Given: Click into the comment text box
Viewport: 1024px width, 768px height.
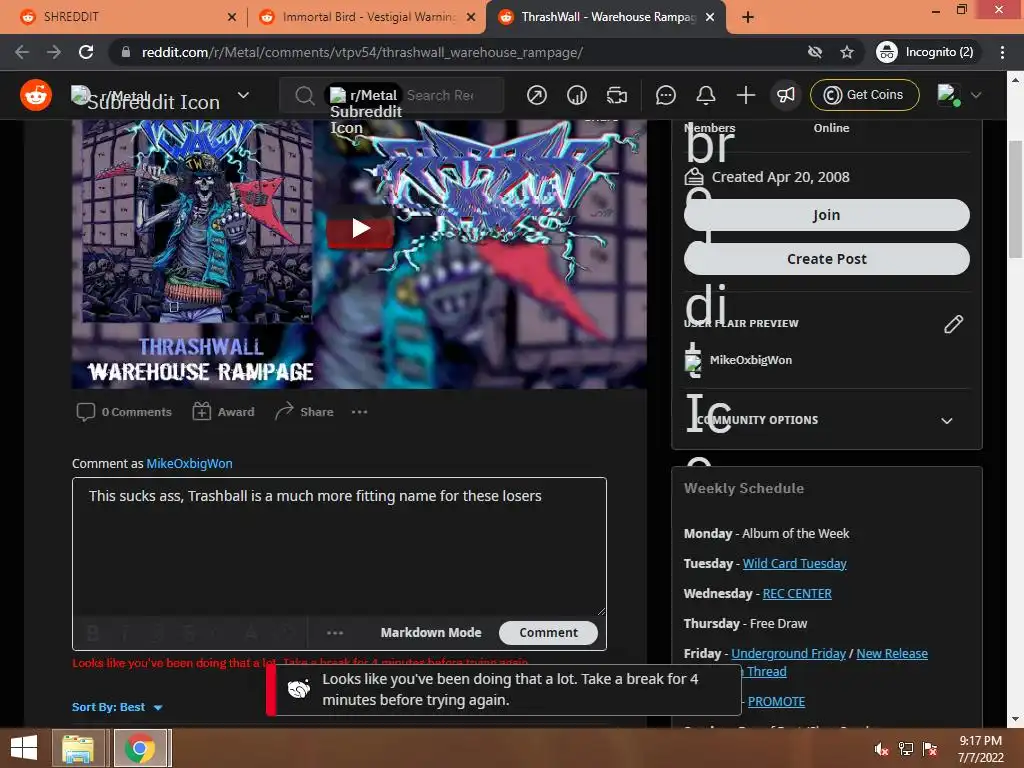Looking at the screenshot, I should (339, 547).
